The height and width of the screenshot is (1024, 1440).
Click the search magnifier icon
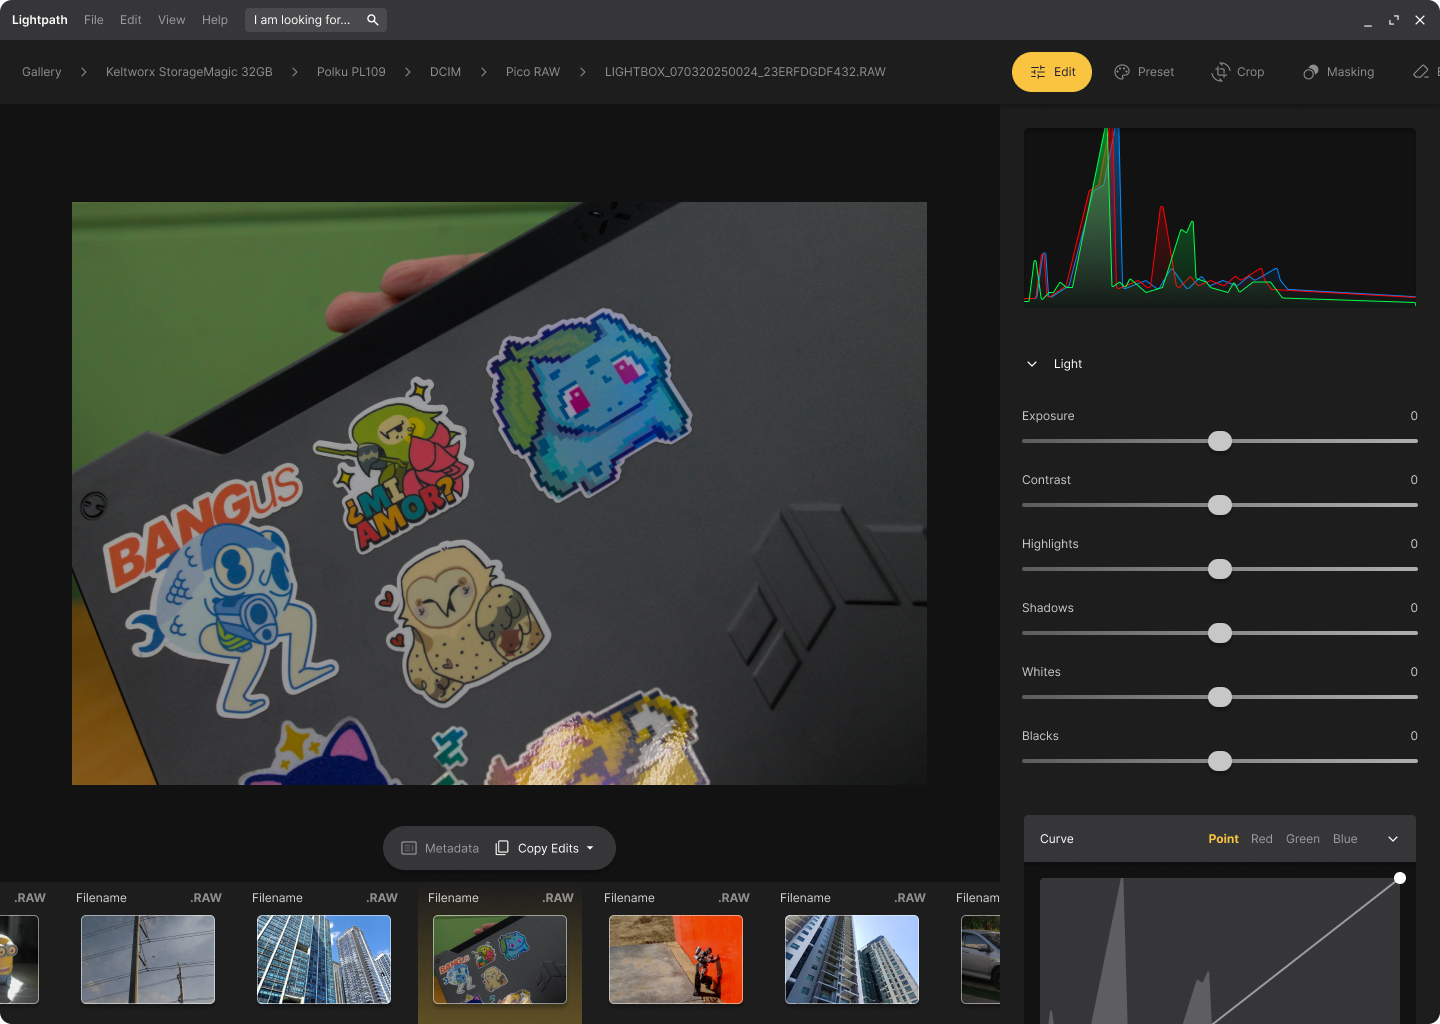click(x=373, y=20)
